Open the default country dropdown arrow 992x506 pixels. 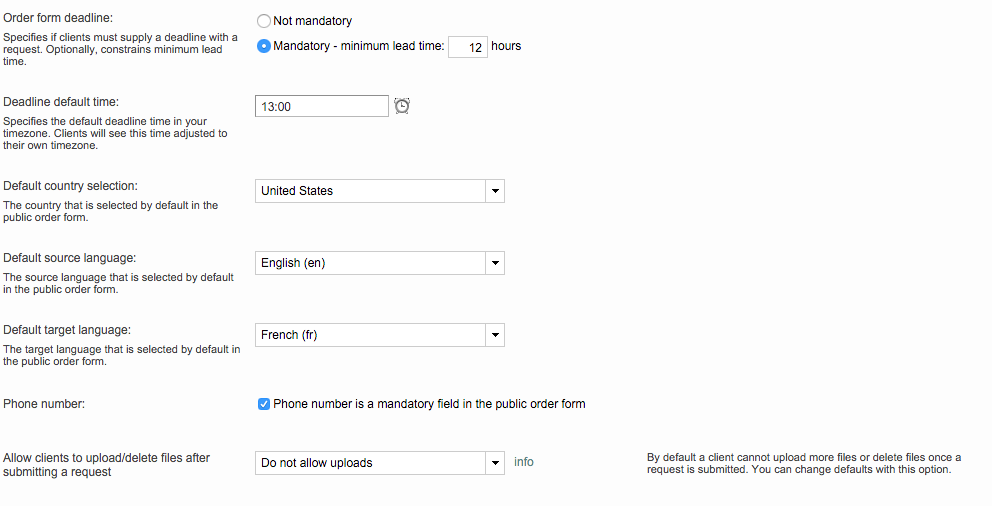pyautogui.click(x=494, y=191)
